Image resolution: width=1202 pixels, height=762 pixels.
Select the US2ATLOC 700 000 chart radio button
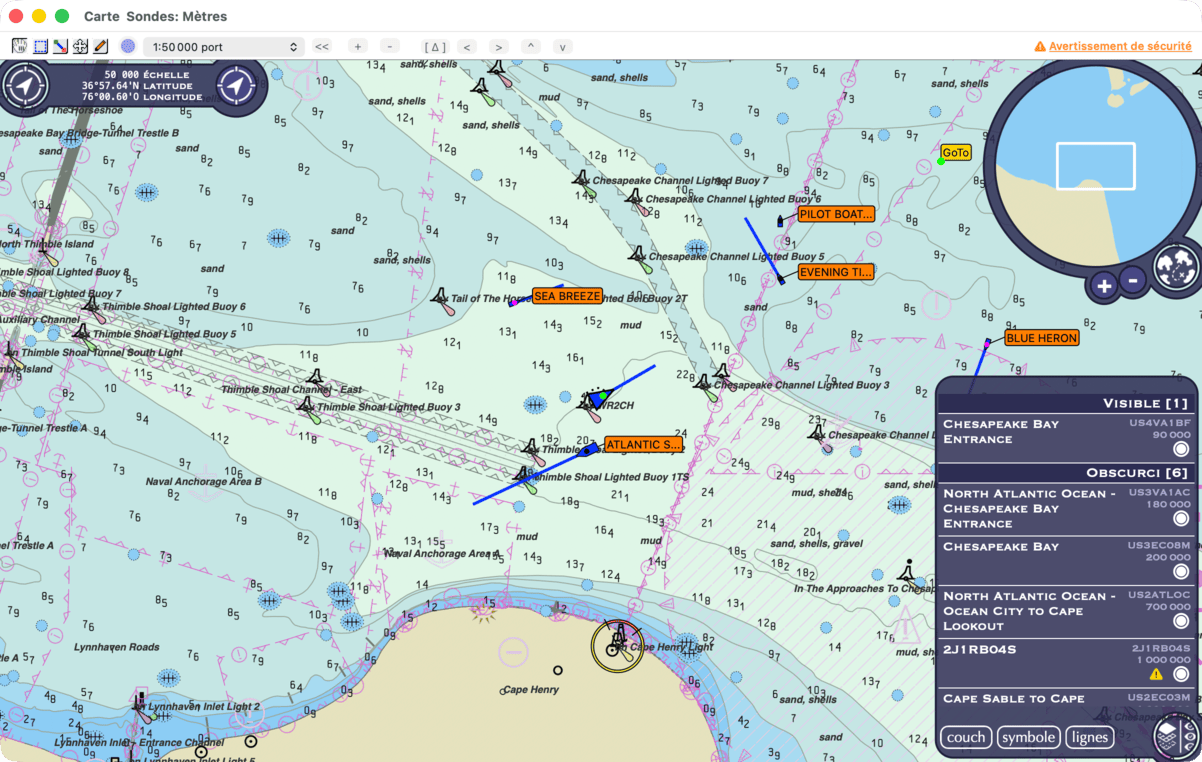tap(1181, 621)
